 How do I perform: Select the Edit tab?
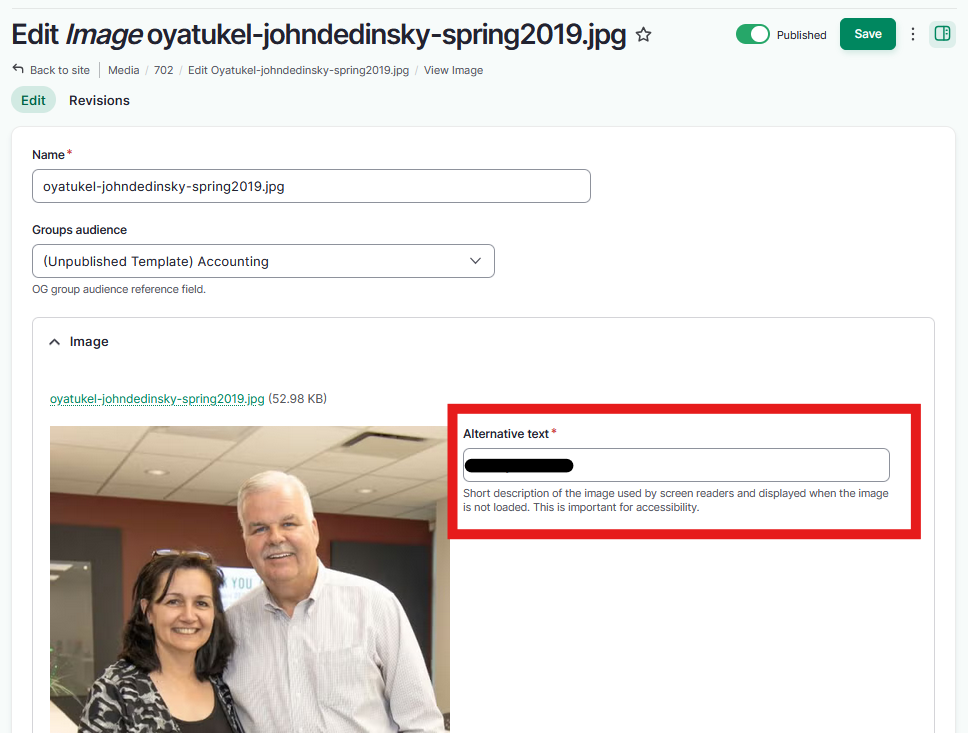click(33, 100)
